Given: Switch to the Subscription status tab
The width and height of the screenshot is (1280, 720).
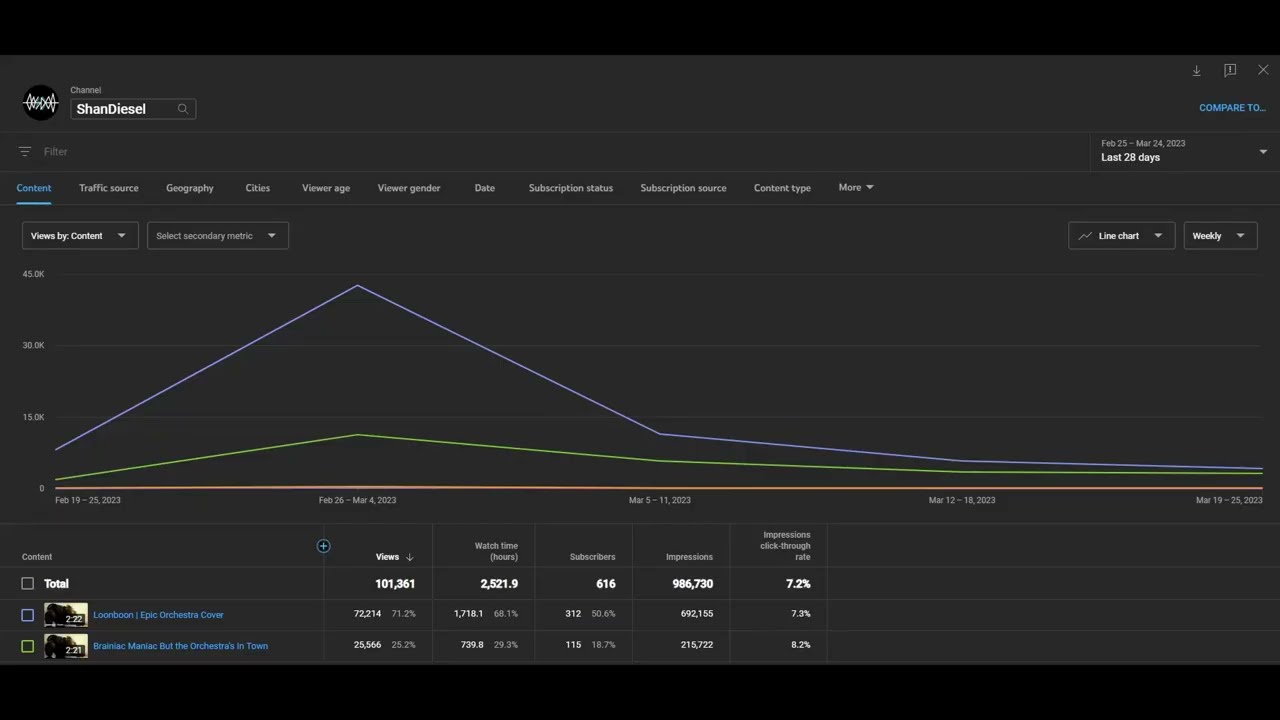Looking at the screenshot, I should point(571,188).
